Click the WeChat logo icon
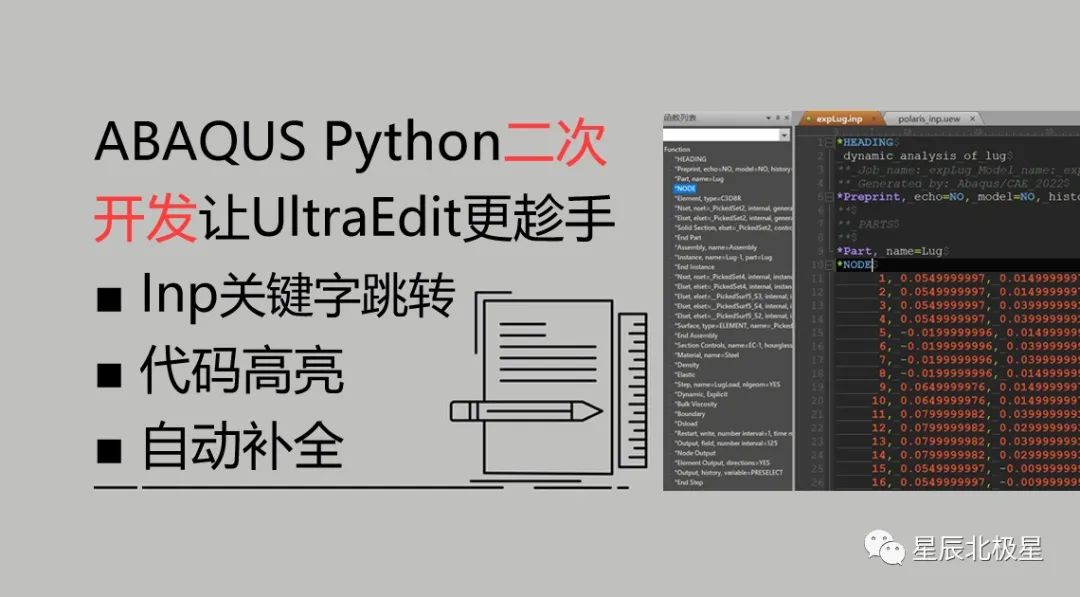Image resolution: width=1080 pixels, height=597 pixels. coord(884,547)
